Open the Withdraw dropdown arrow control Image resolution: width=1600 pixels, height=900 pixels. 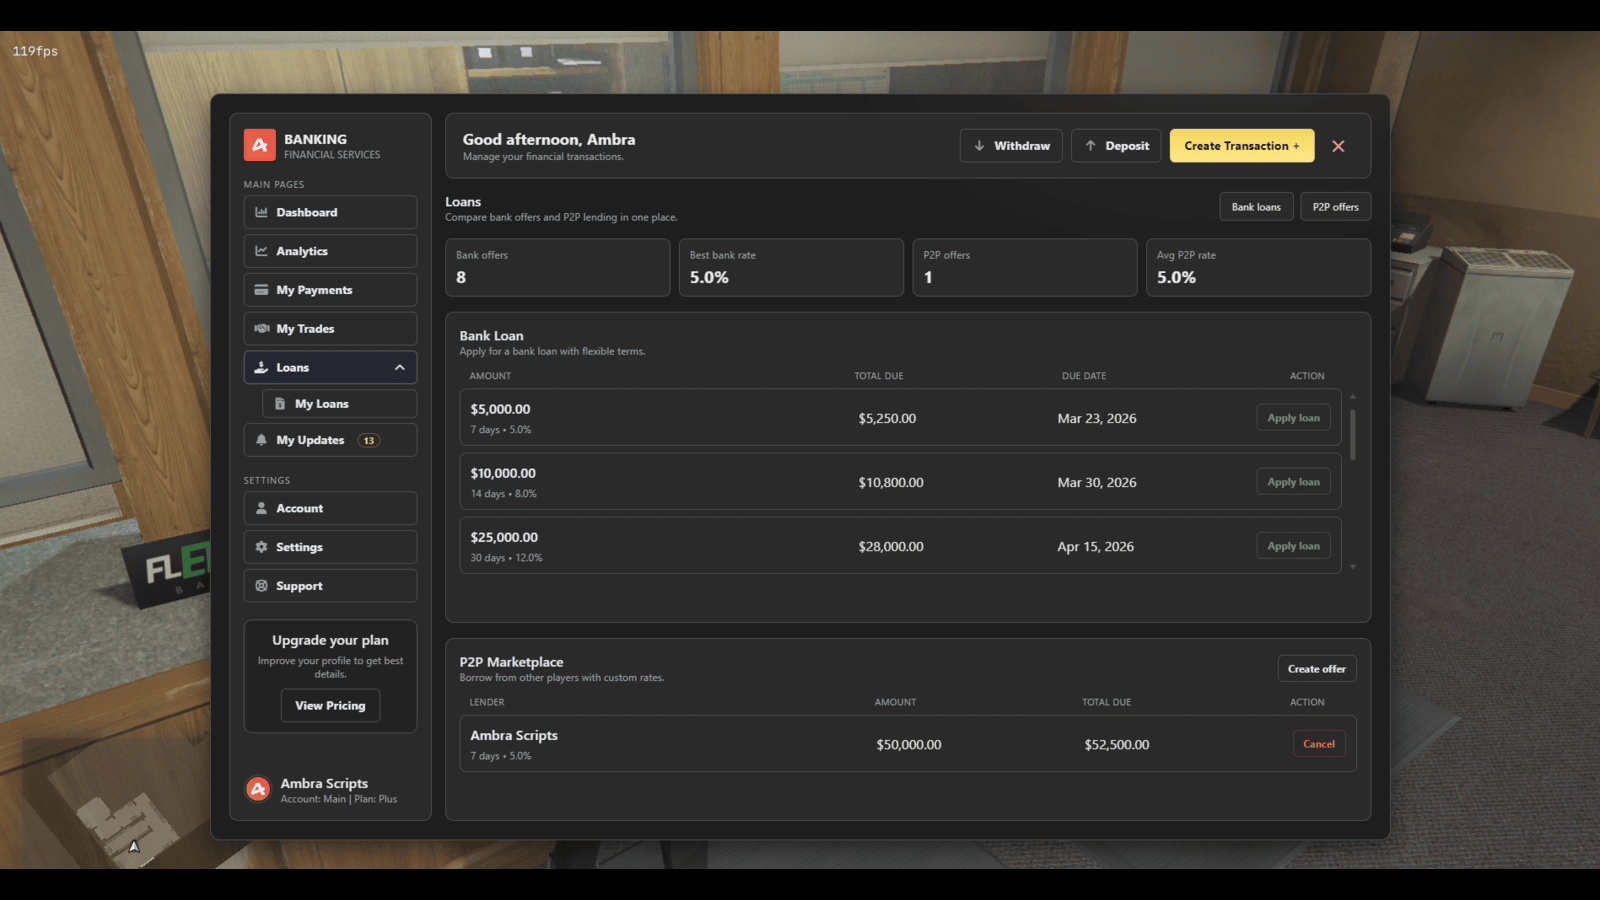pyautogui.click(x=980, y=145)
